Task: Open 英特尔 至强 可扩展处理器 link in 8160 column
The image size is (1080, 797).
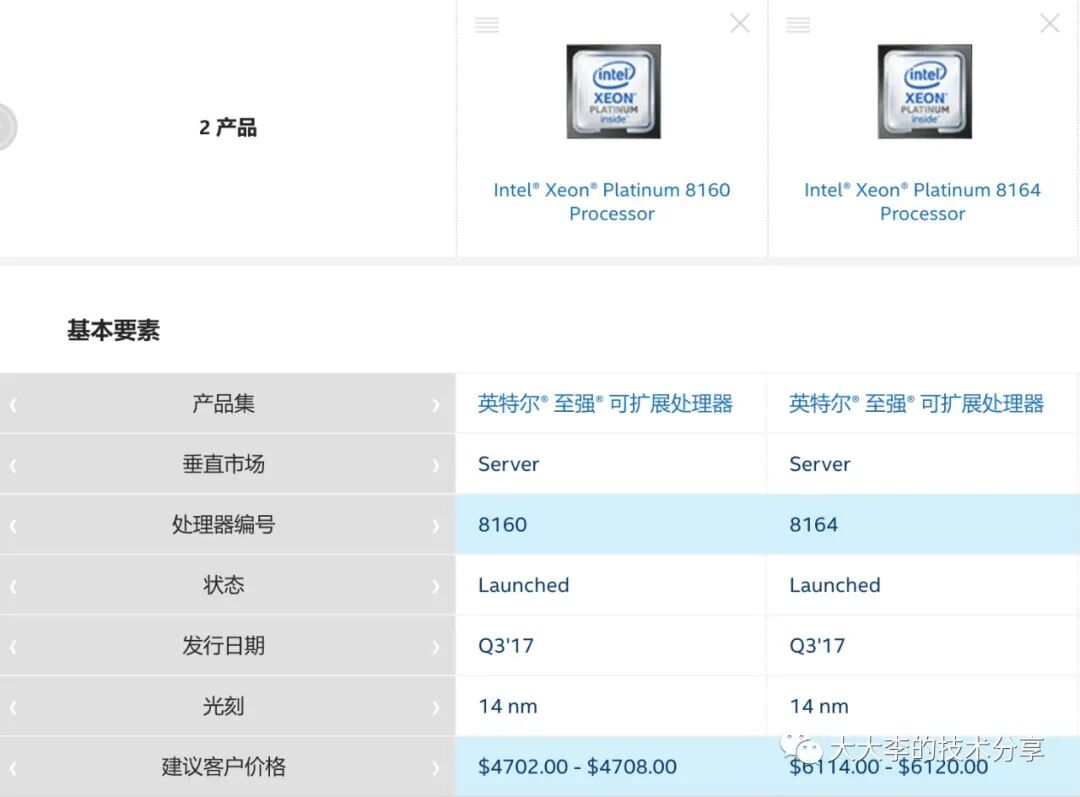Action: pyautogui.click(x=605, y=404)
